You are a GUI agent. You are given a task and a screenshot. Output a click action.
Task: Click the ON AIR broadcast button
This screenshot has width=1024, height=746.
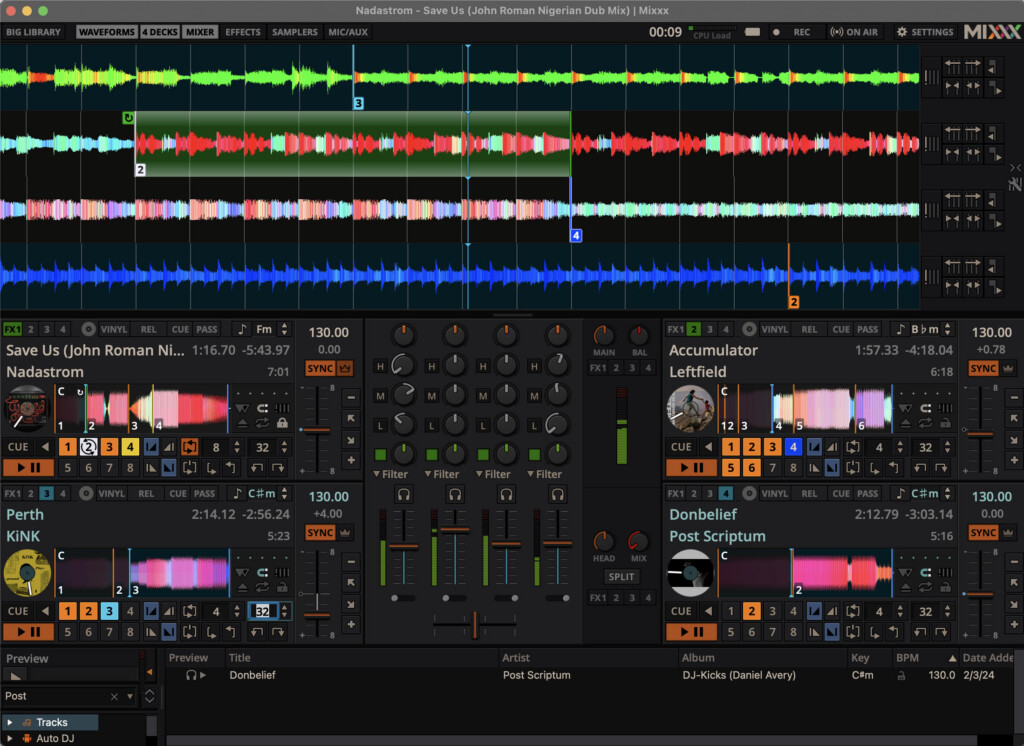pos(854,32)
